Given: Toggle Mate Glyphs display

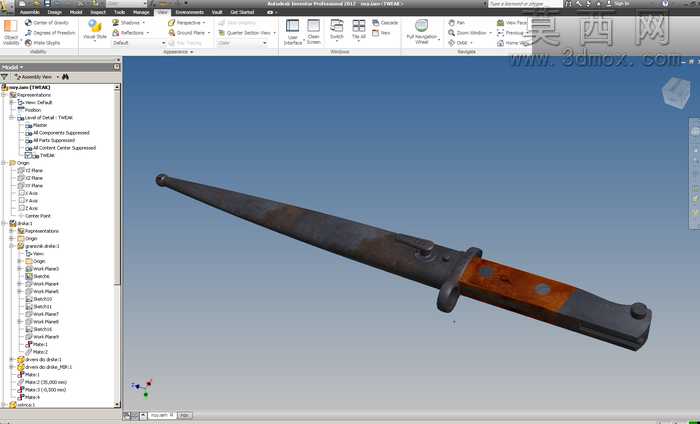Looking at the screenshot, I should [x=42, y=43].
